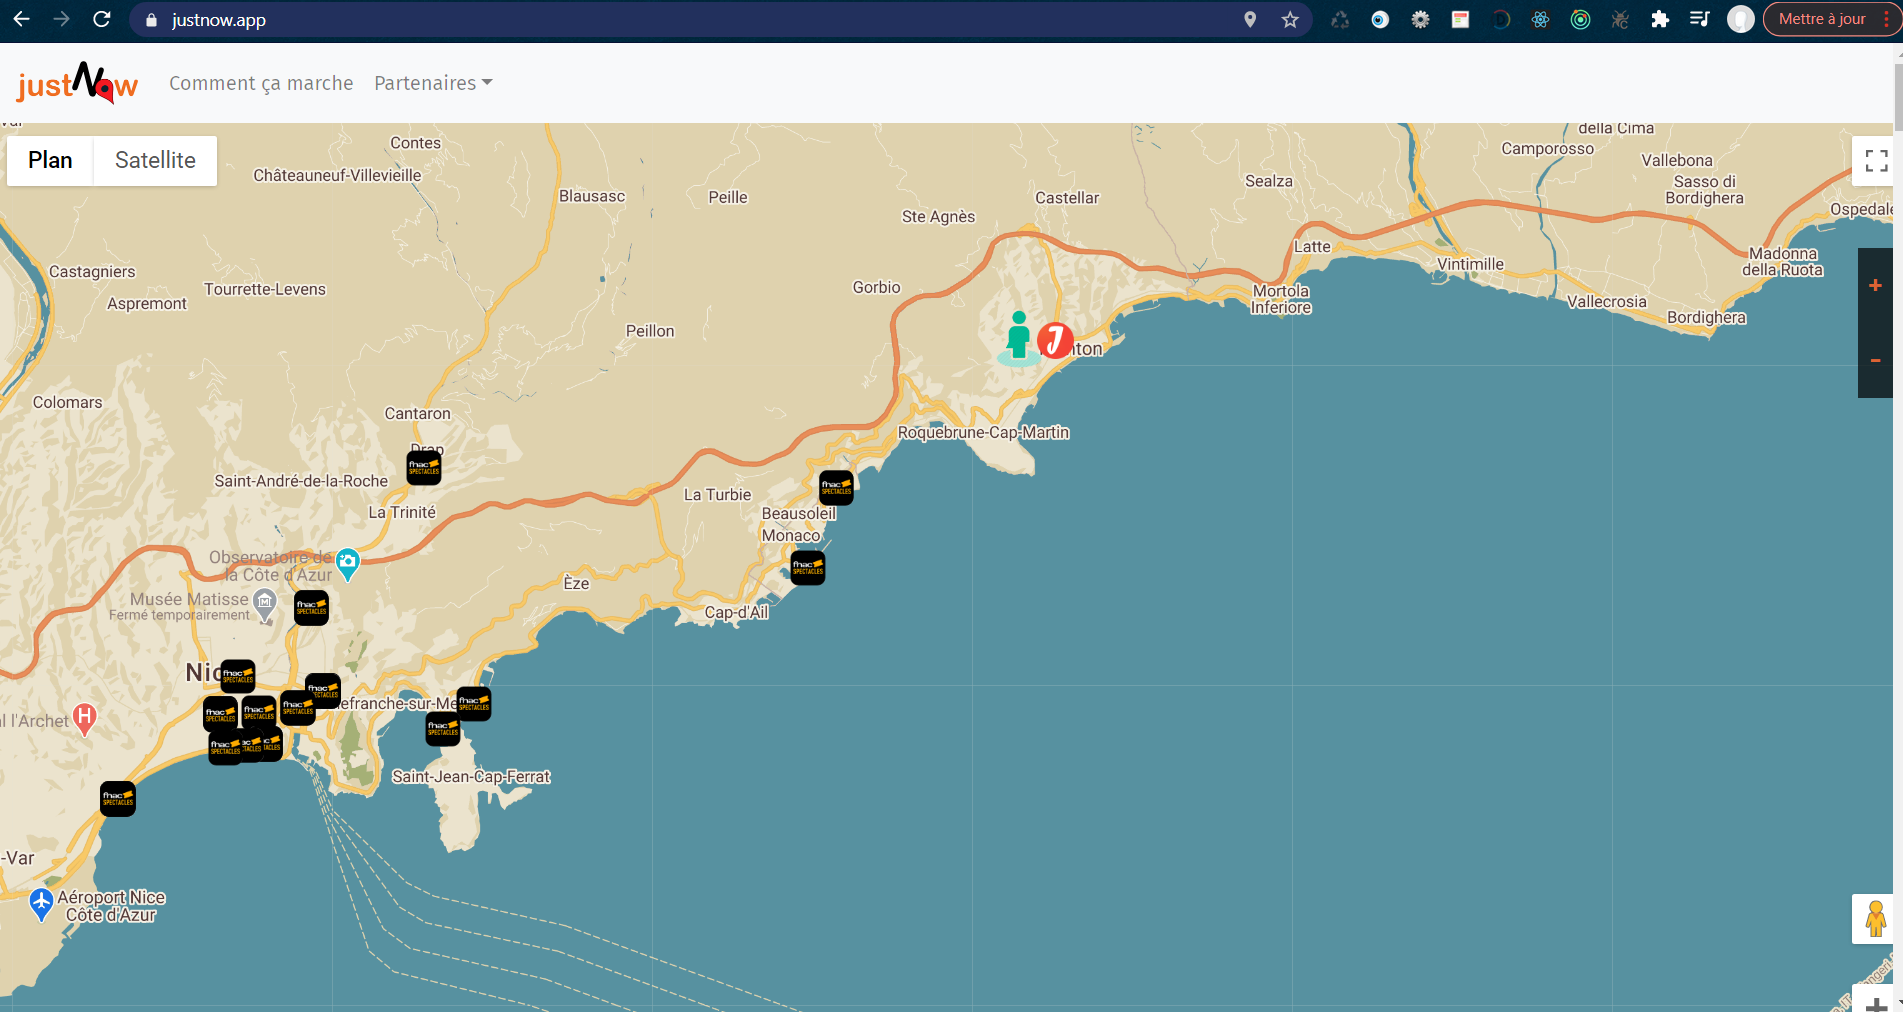Click the Colomars map label

(67, 402)
